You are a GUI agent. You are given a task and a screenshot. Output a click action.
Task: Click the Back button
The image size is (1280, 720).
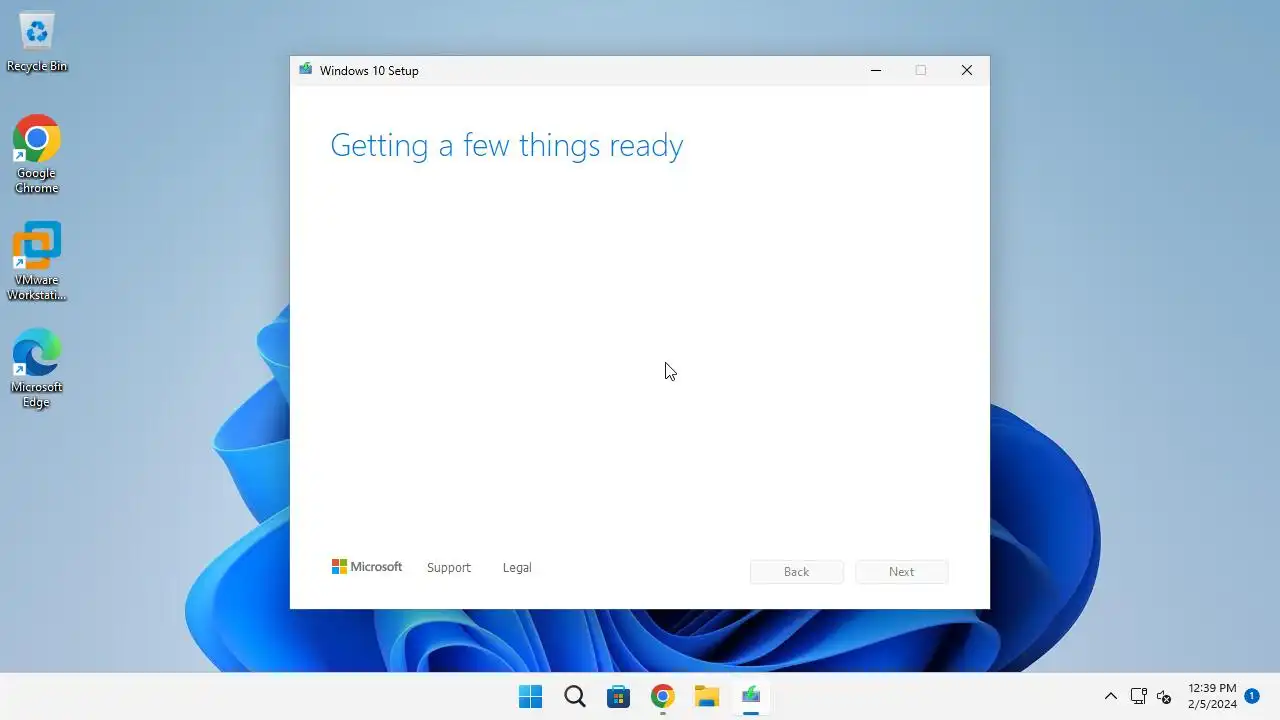coord(797,571)
